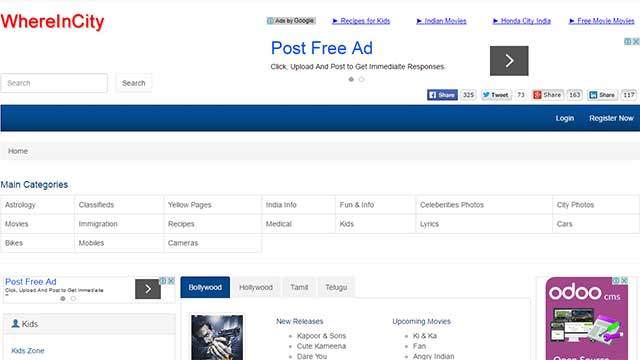The height and width of the screenshot is (360, 640).
Task: Click arrow button in small sidebar ad
Action: [148, 289]
